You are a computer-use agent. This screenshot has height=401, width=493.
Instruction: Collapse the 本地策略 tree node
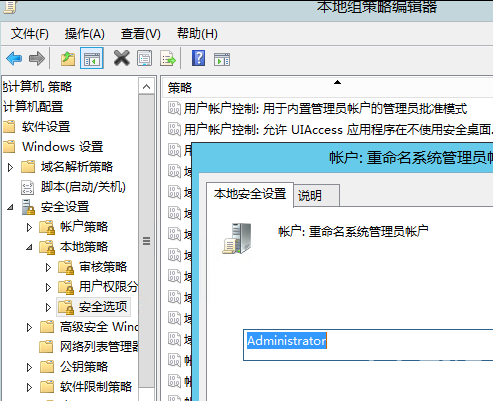(x=29, y=247)
